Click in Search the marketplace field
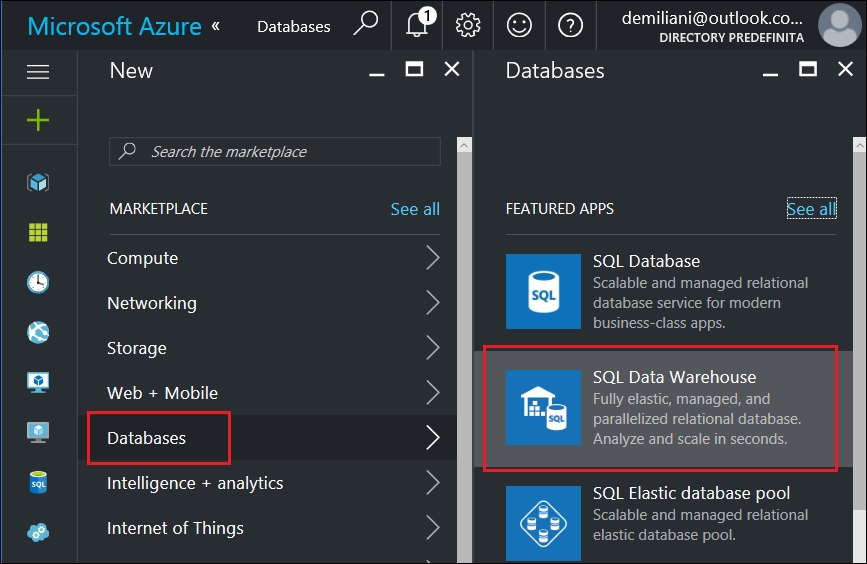Screen dimensions: 867x564 275,152
